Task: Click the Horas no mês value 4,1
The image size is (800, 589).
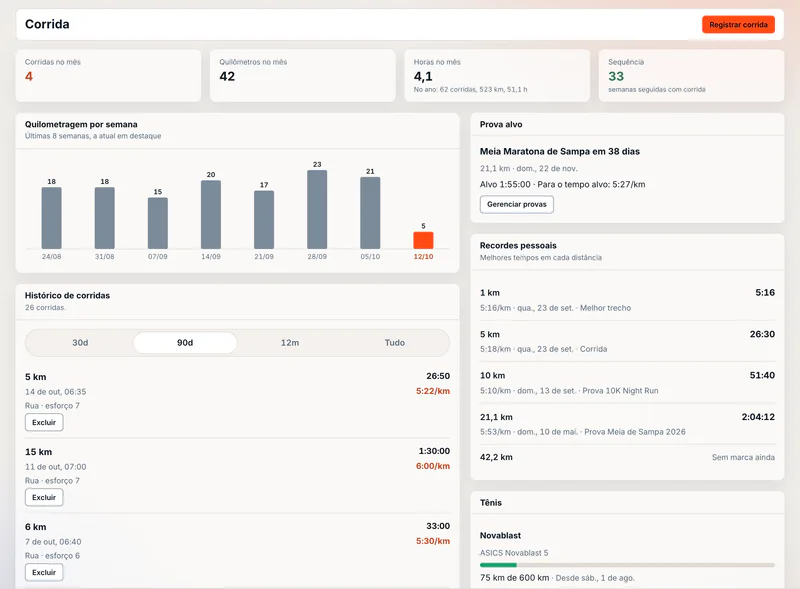Action: (423, 77)
